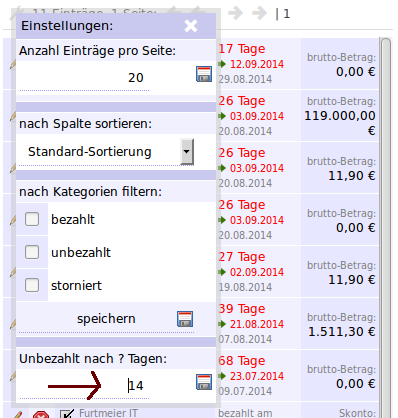Viewport: 398px width, 418px height.
Task: Enable the bezahlt category filter
Action: pos(32,219)
